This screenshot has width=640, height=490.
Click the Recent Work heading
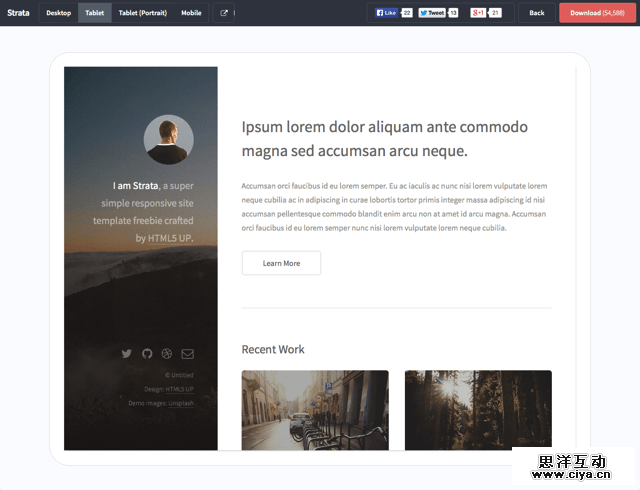tap(273, 350)
